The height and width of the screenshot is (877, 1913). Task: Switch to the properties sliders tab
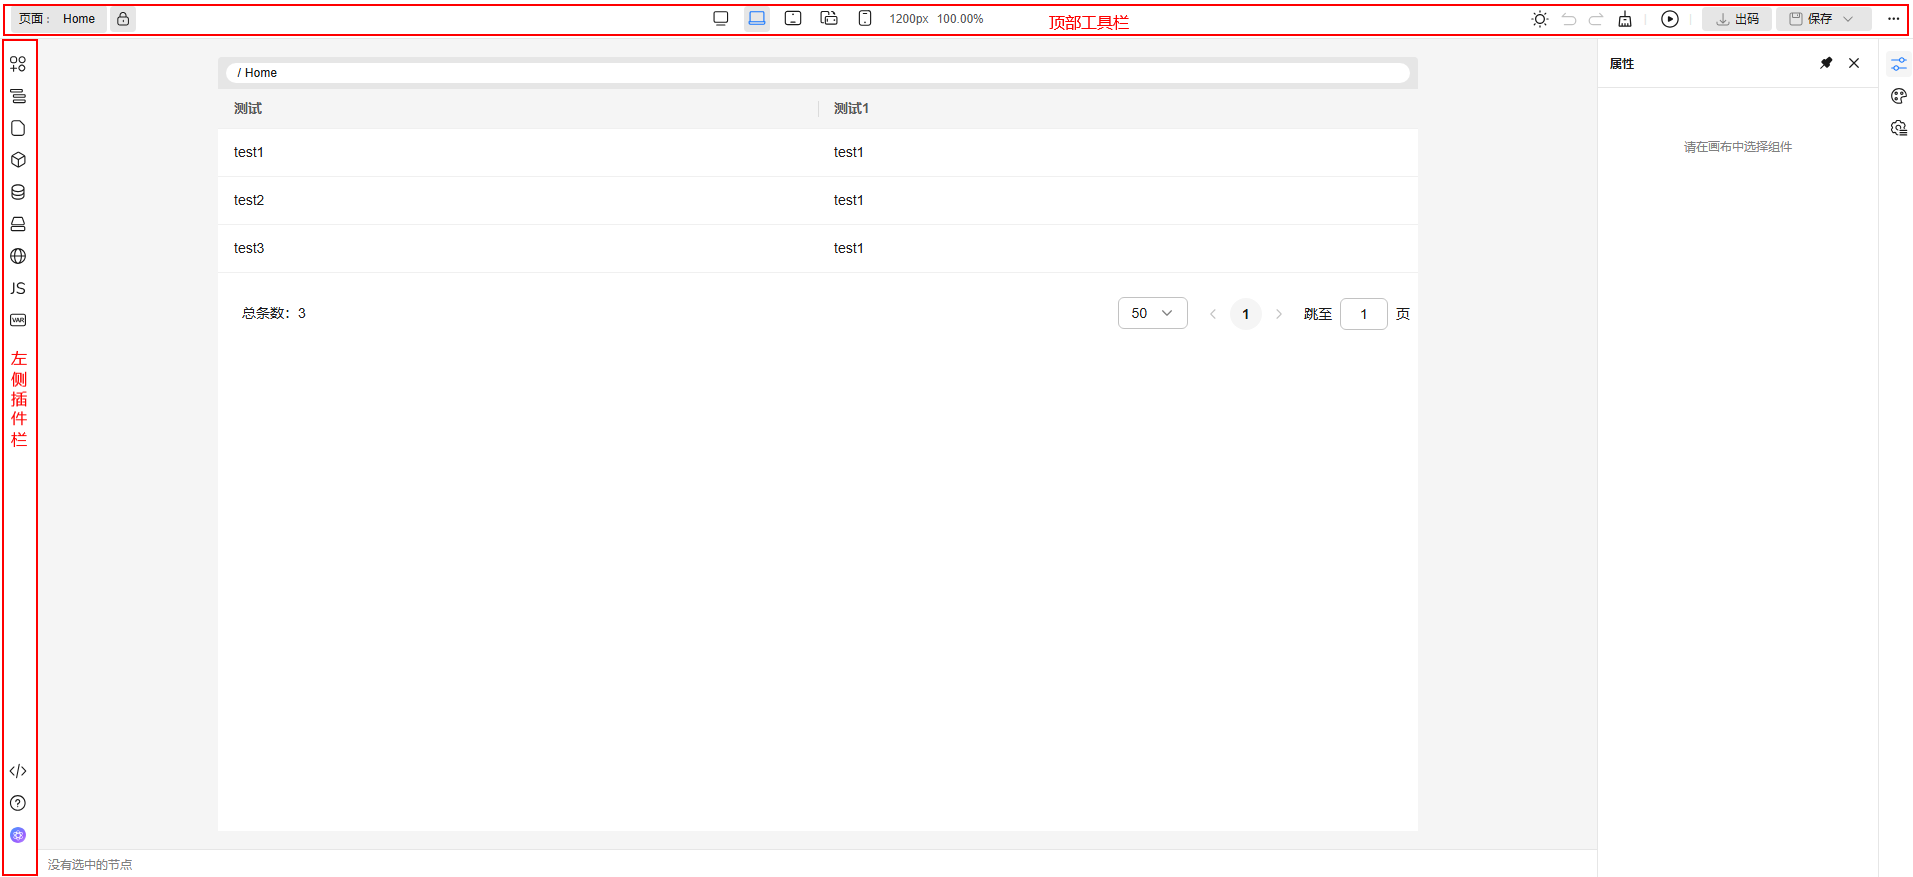1898,64
